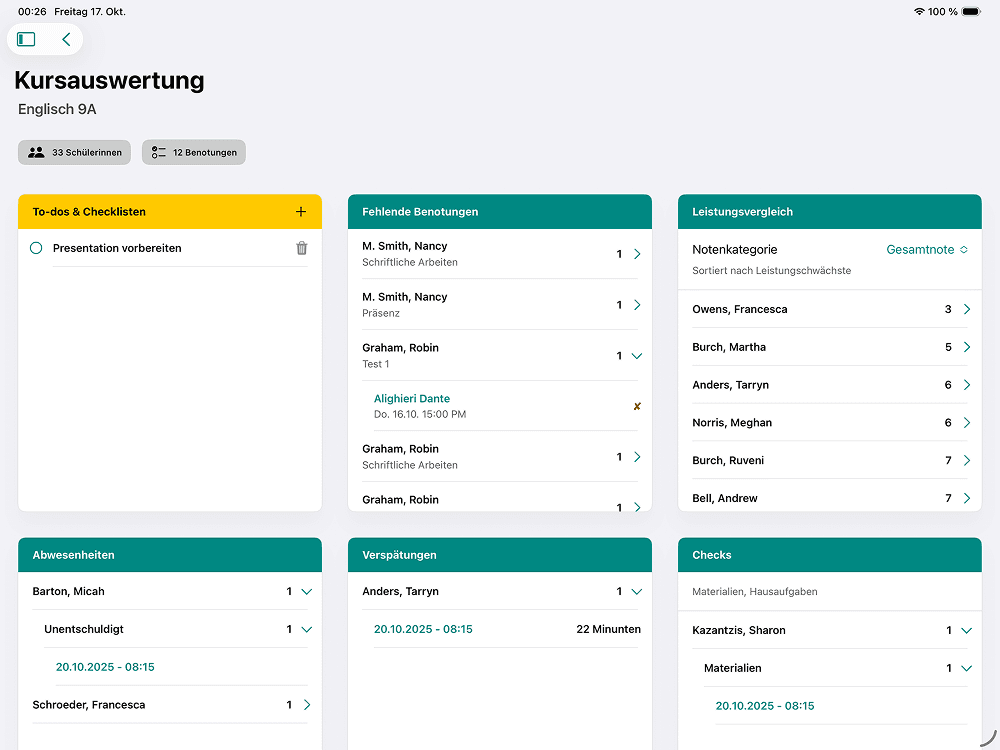Go back using the back chevron
This screenshot has height=750, width=1000.
pyautogui.click(x=66, y=39)
